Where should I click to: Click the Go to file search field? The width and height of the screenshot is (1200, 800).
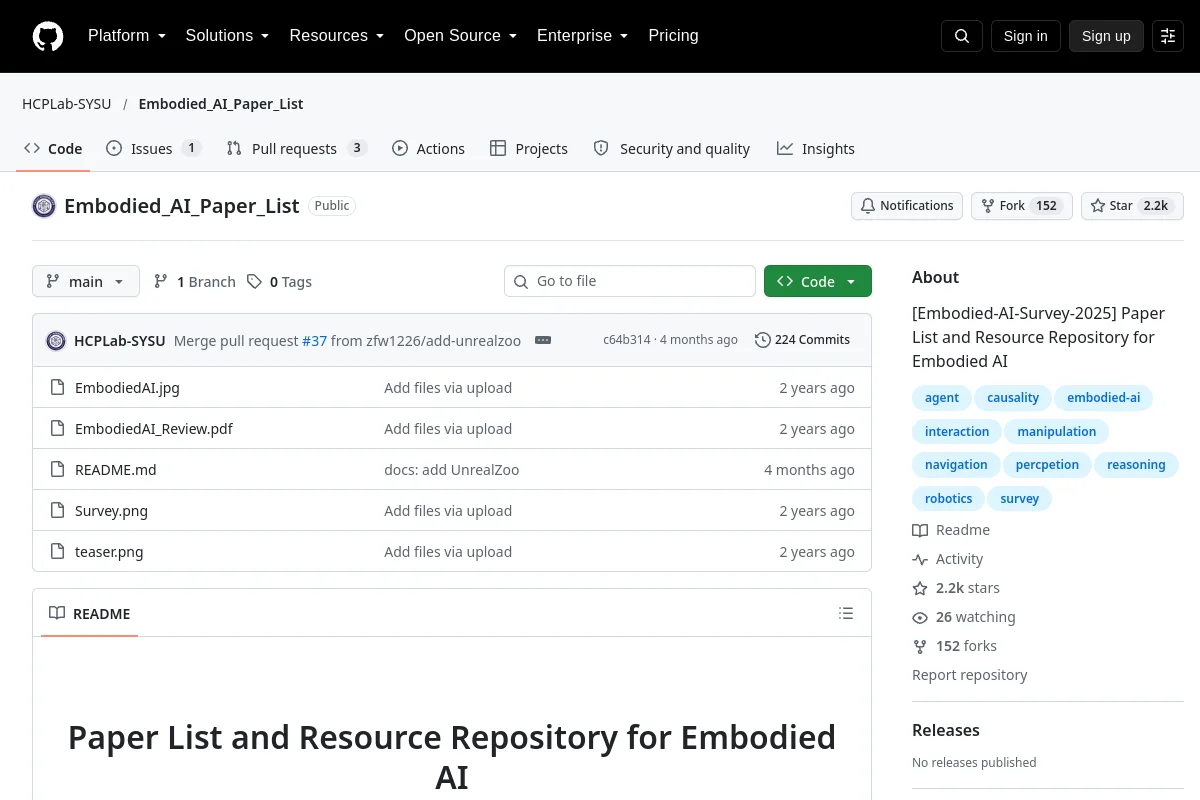tap(630, 282)
